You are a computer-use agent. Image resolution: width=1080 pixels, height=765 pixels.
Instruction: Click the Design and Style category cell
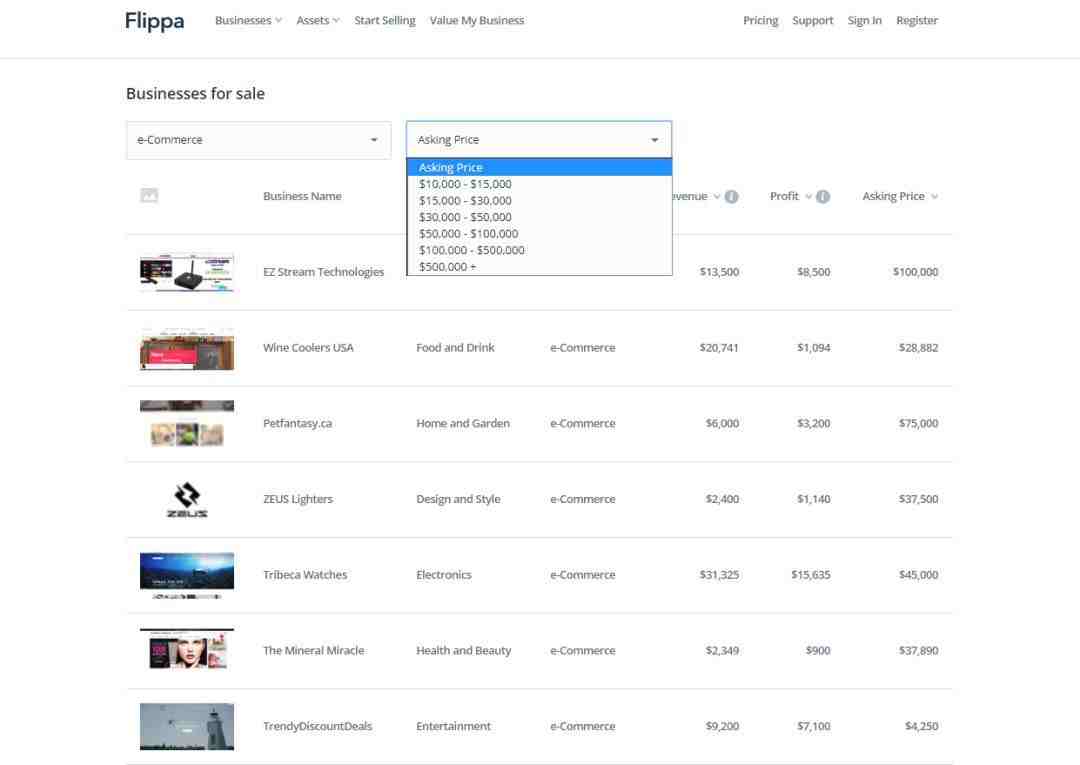coord(458,499)
